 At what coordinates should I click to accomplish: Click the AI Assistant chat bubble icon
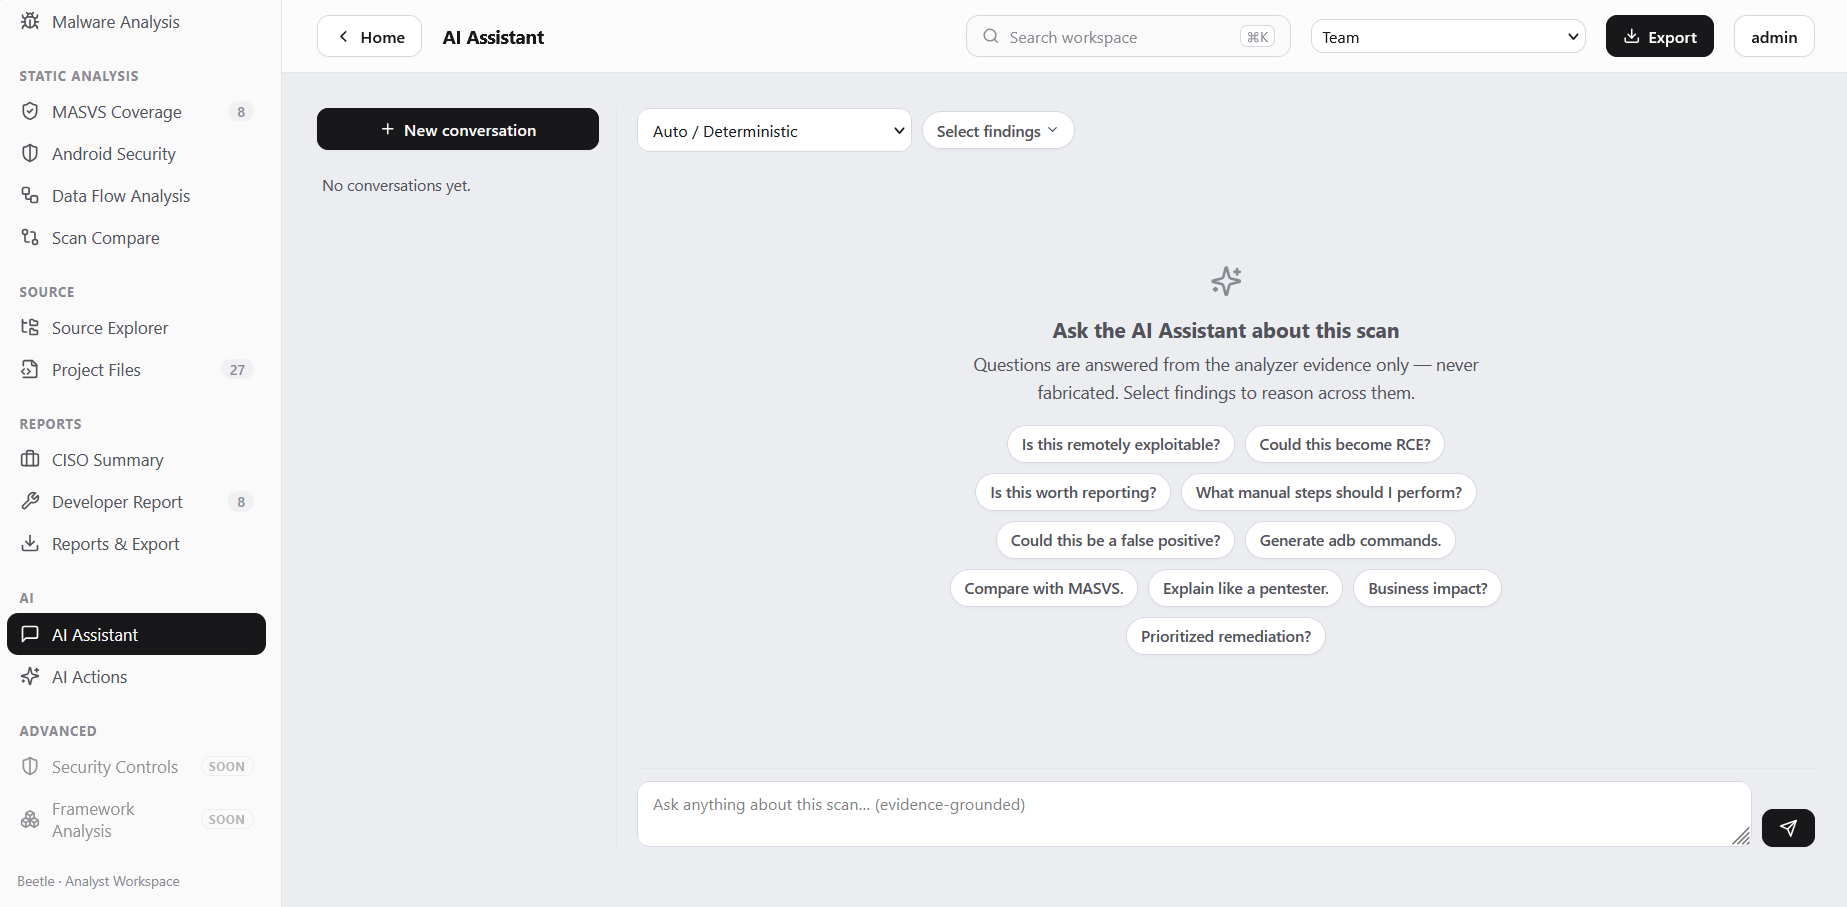(30, 634)
